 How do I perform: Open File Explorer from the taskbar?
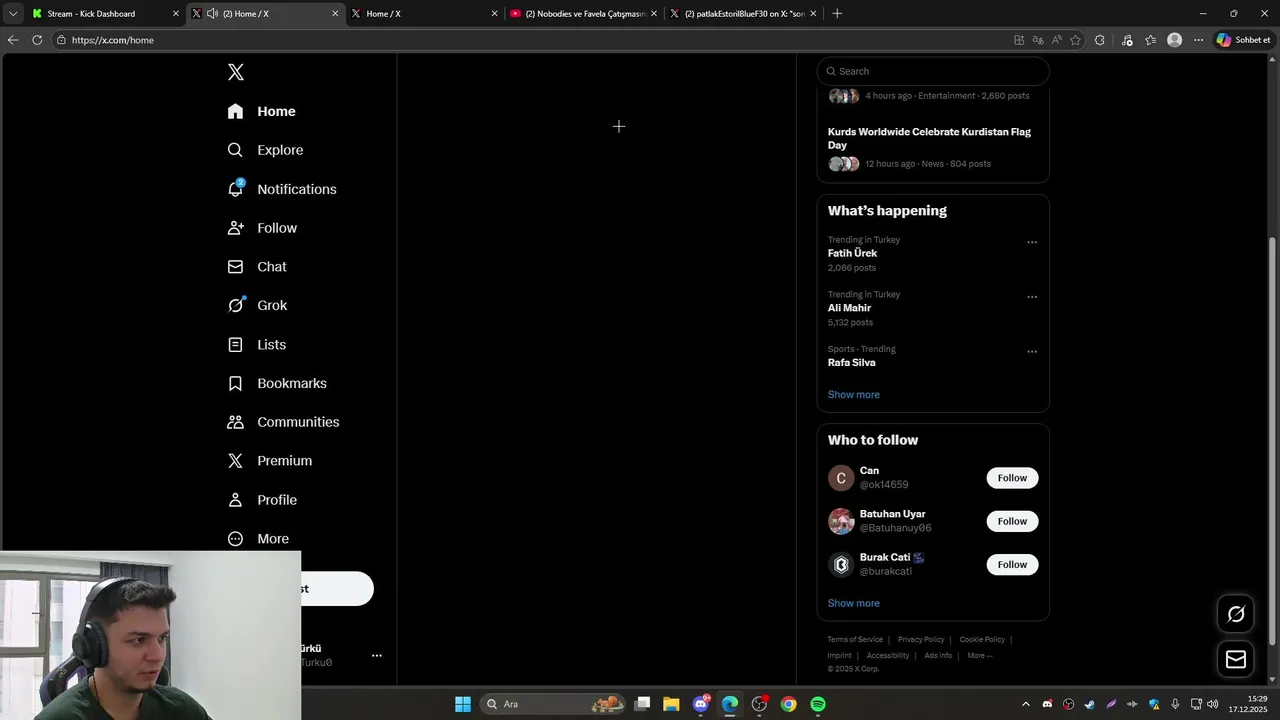click(x=671, y=704)
